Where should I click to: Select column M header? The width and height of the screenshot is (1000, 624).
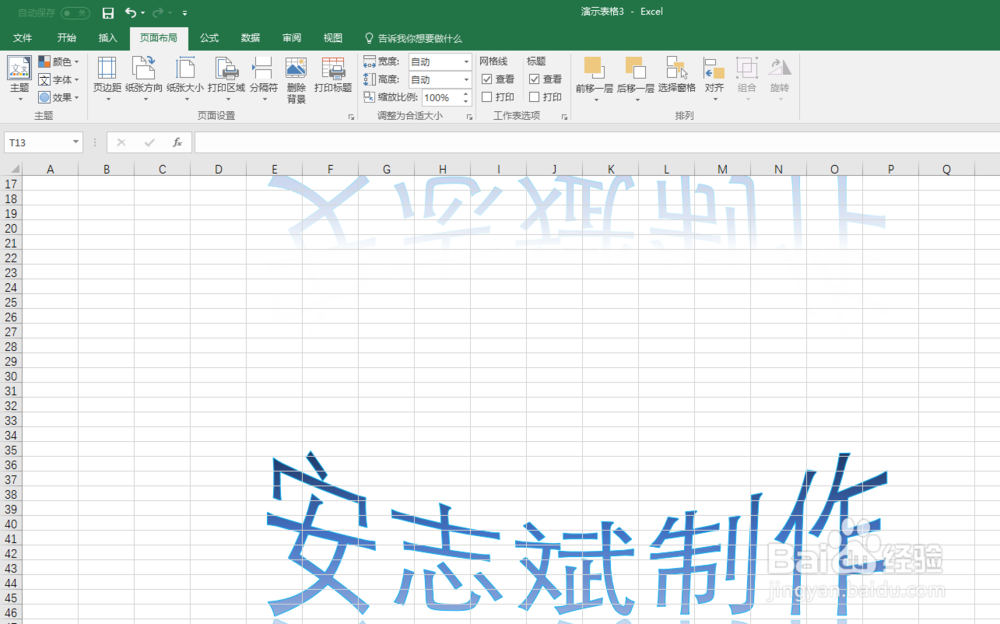723,169
